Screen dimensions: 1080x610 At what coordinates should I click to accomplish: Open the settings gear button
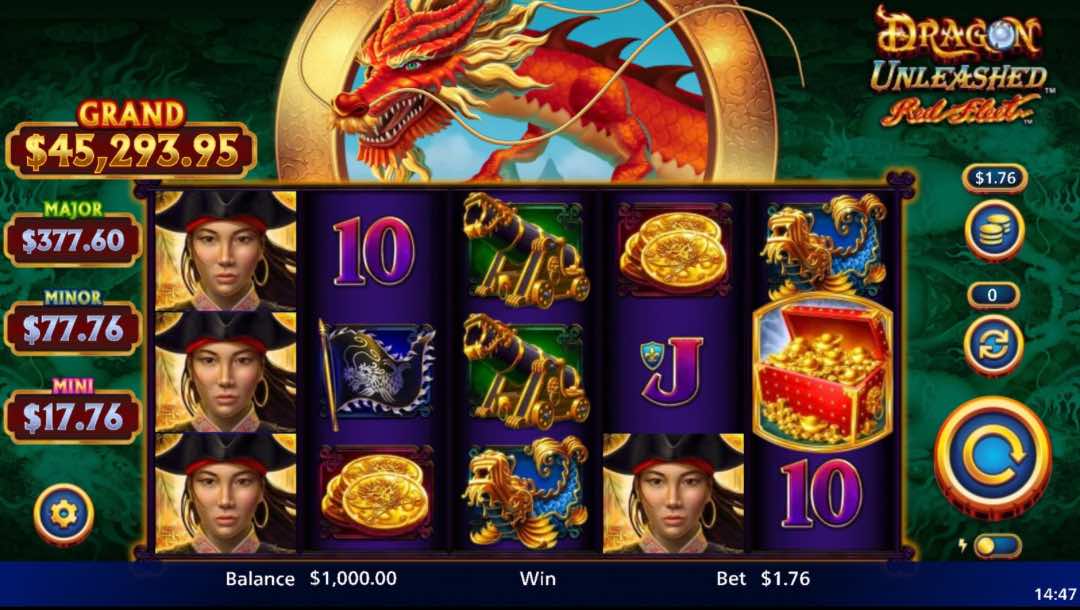(x=64, y=514)
